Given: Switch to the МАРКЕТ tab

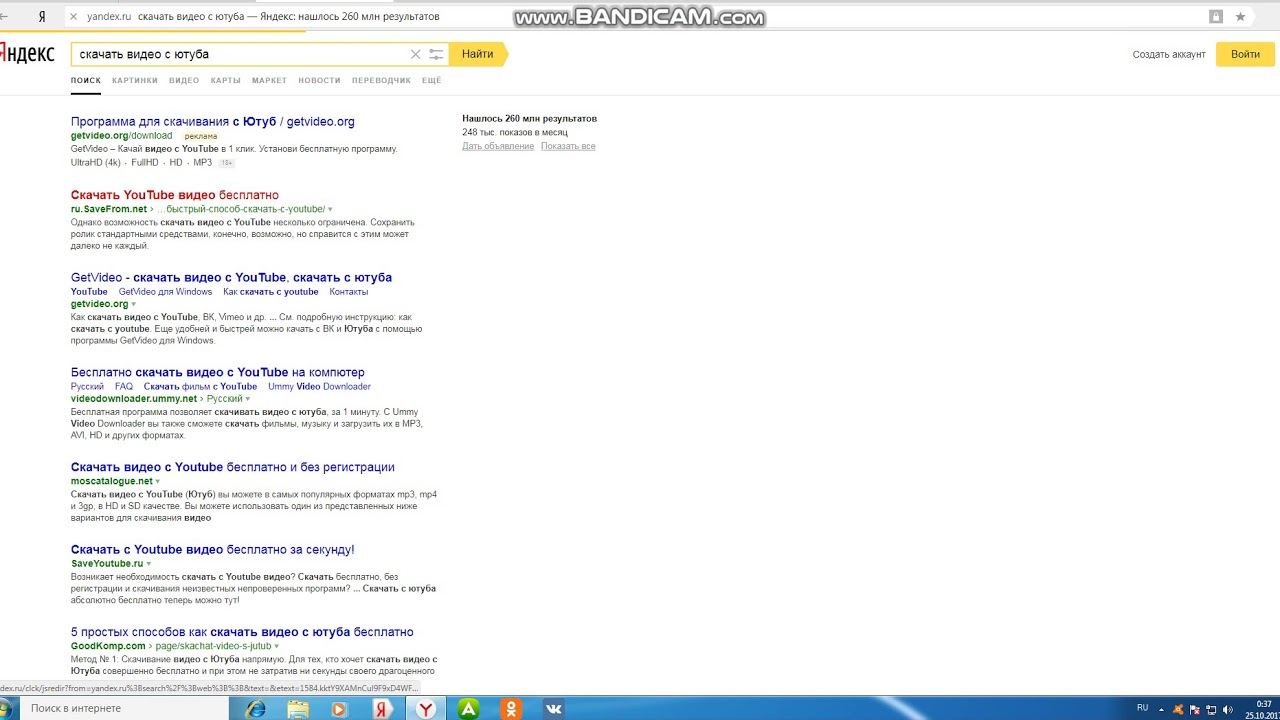Looking at the screenshot, I should click(x=269, y=80).
